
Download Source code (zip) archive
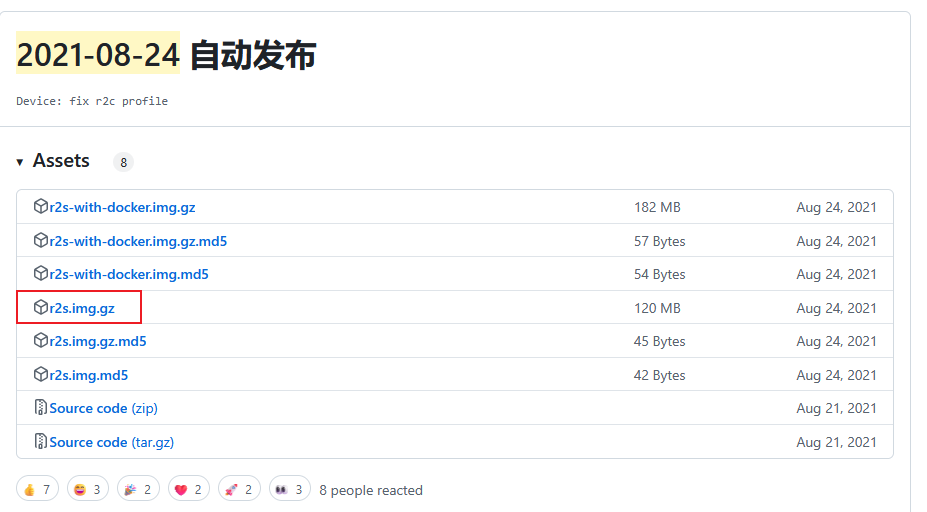pyautogui.click(x=103, y=408)
